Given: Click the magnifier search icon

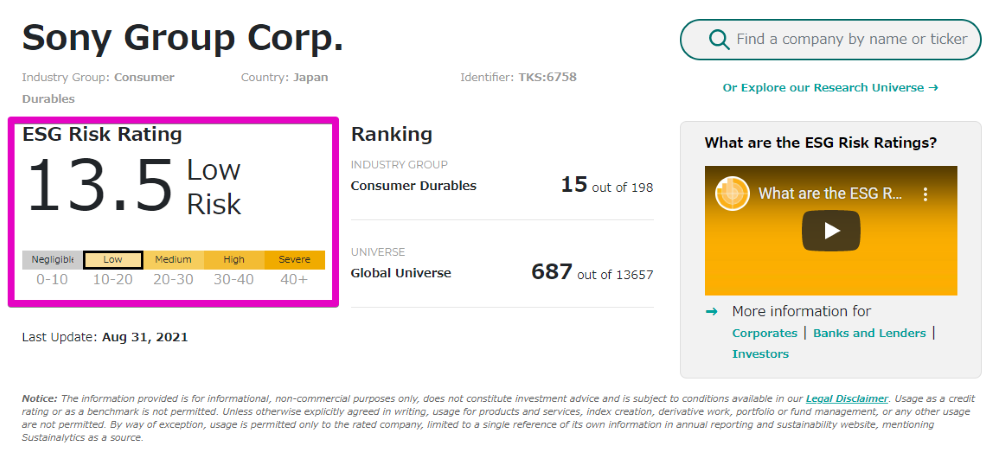Looking at the screenshot, I should coord(719,40).
